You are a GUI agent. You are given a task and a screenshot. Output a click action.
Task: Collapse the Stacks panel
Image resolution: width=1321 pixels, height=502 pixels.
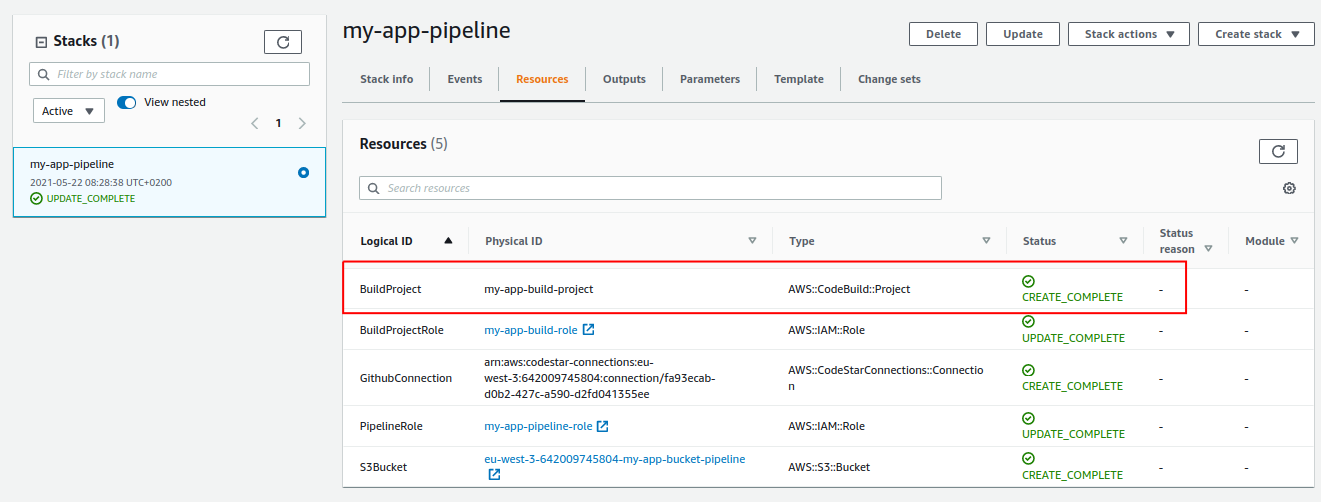[x=41, y=42]
